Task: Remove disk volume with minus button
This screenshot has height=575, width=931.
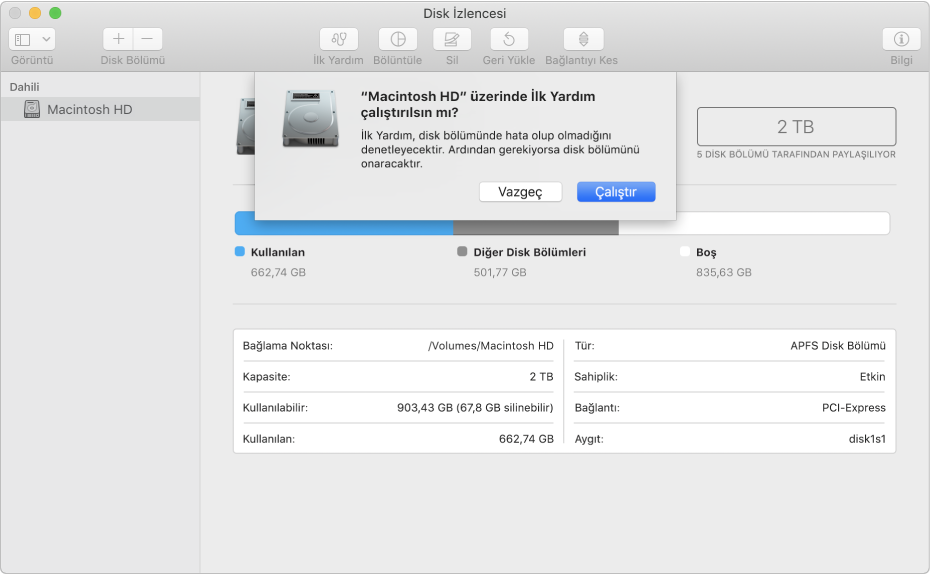Action: [147, 39]
